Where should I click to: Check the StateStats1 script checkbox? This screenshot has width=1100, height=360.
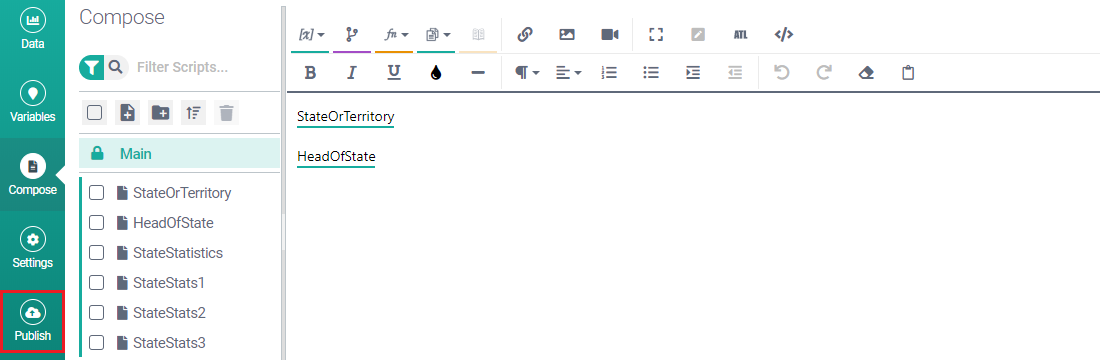click(97, 283)
